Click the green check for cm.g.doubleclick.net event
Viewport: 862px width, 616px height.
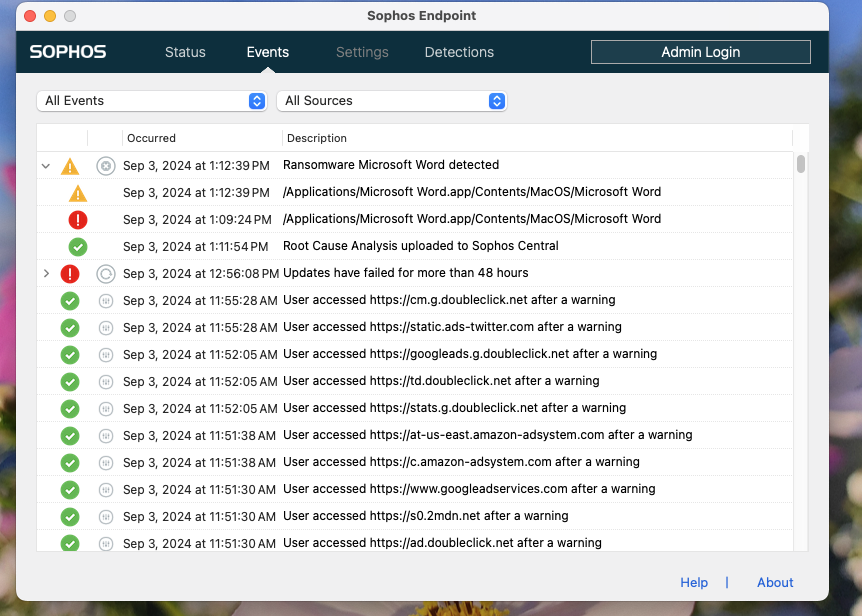point(70,301)
